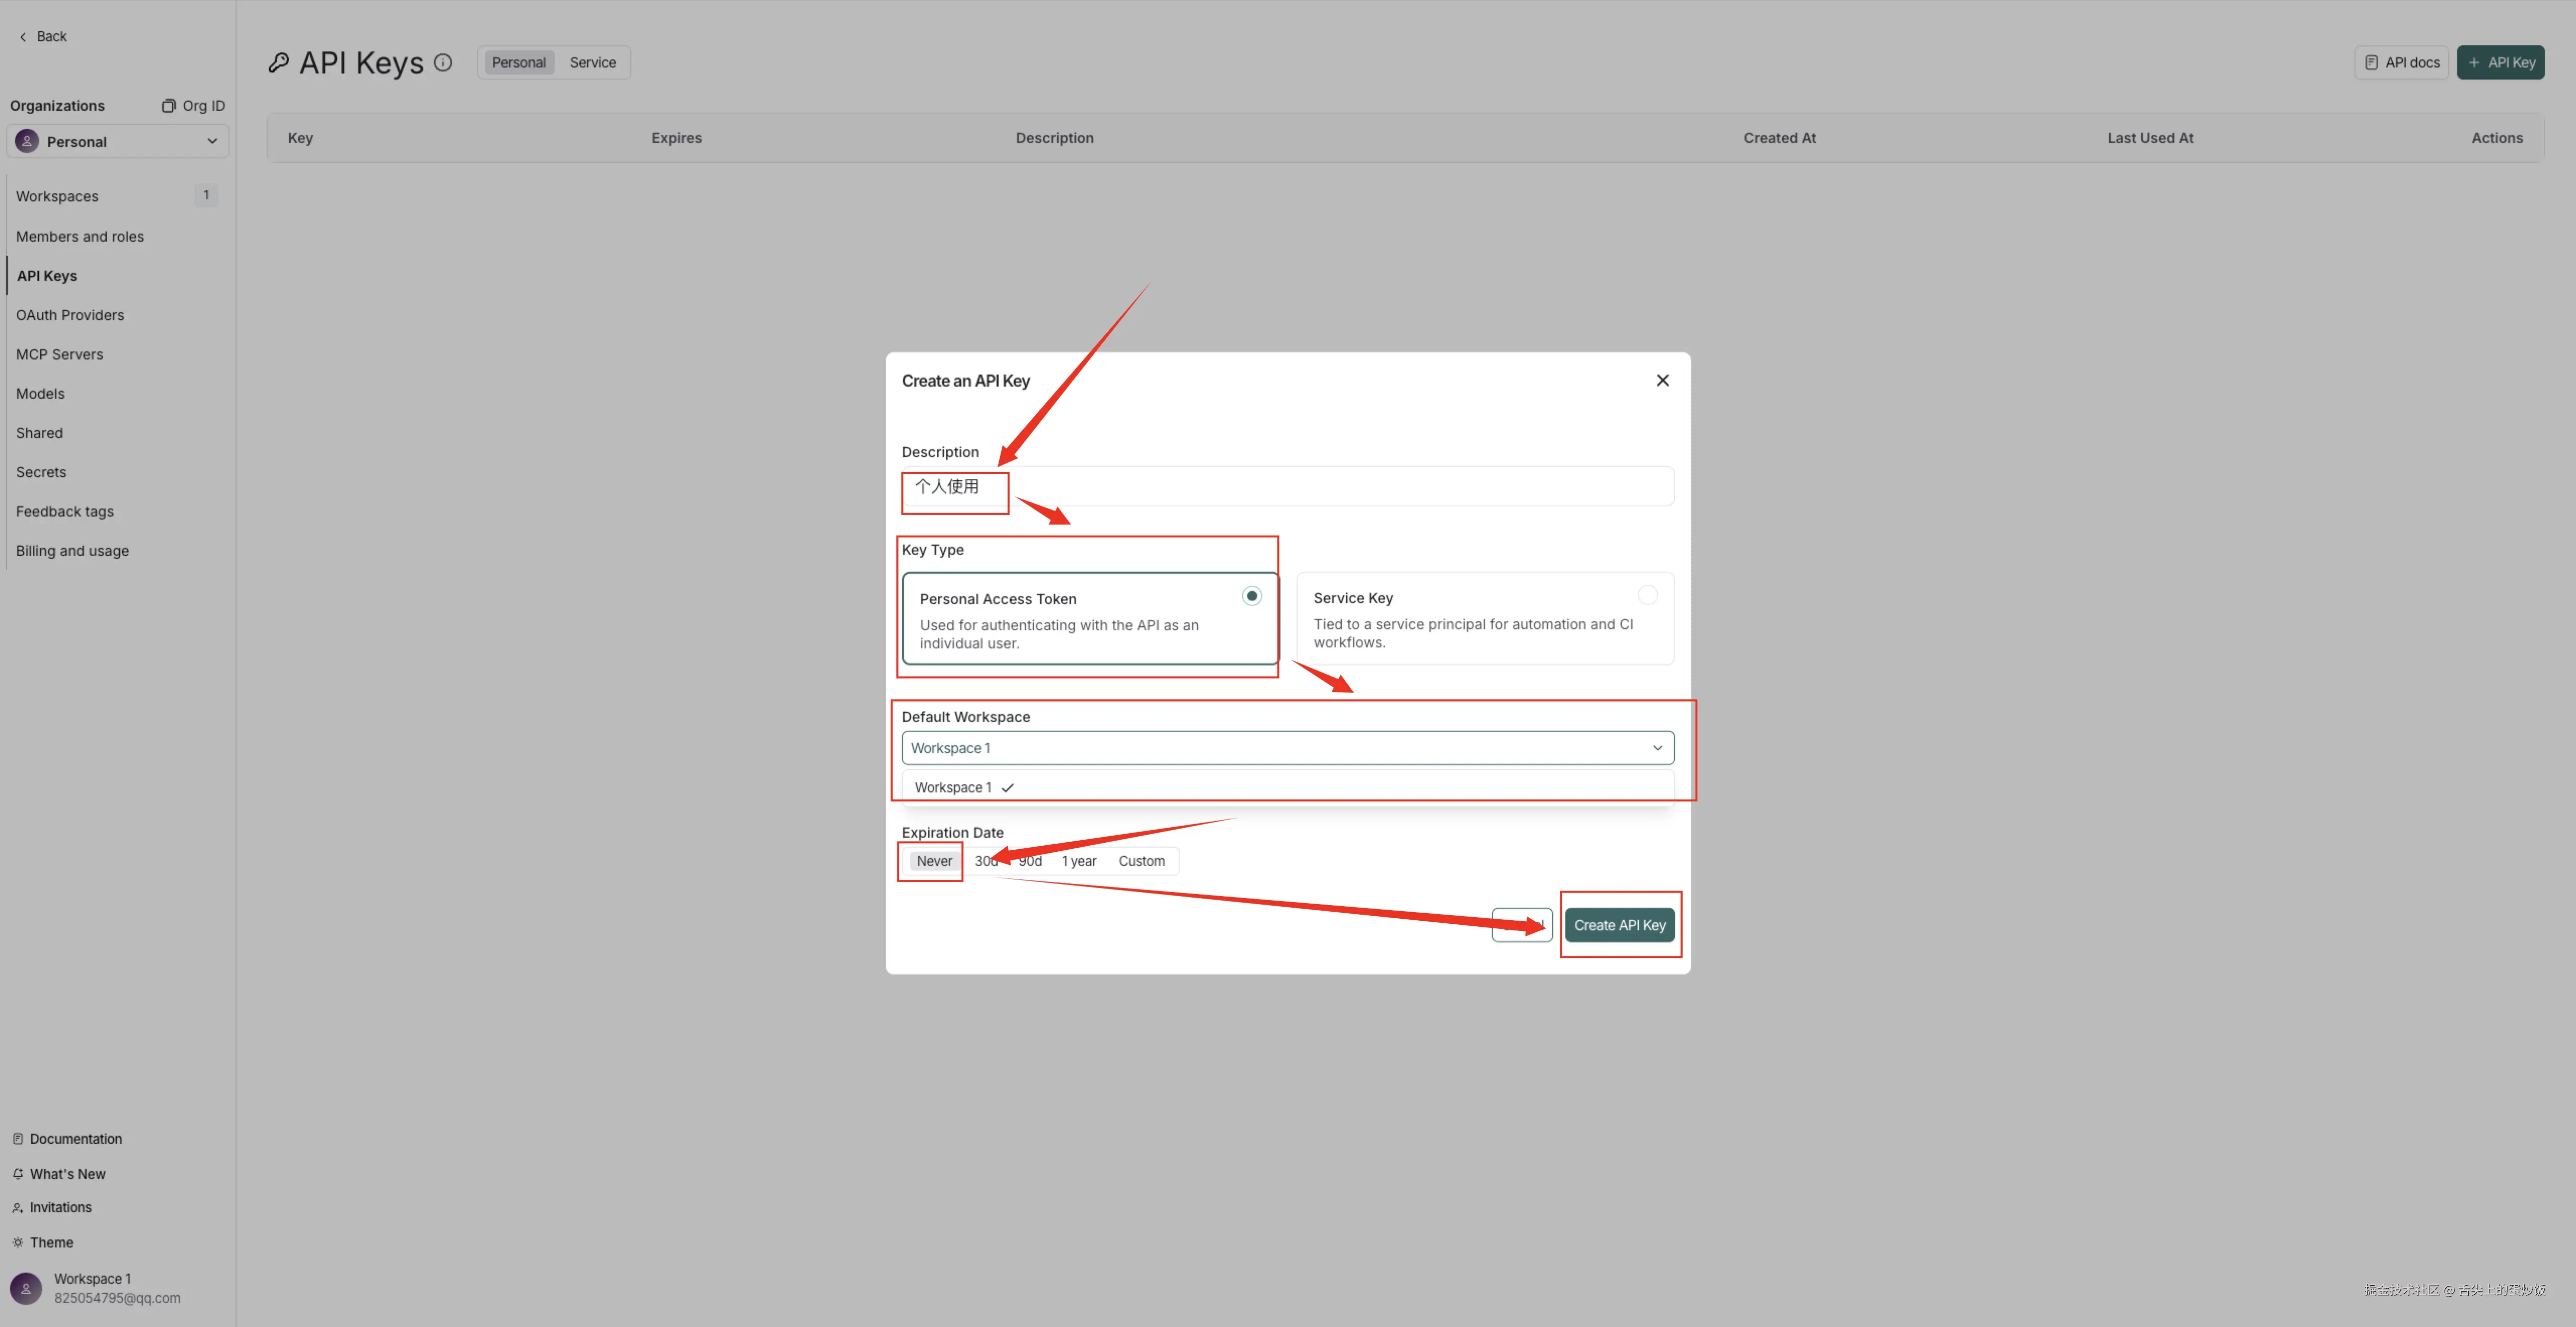
Task: Click the user avatar at bottom left
Action: 26,1288
